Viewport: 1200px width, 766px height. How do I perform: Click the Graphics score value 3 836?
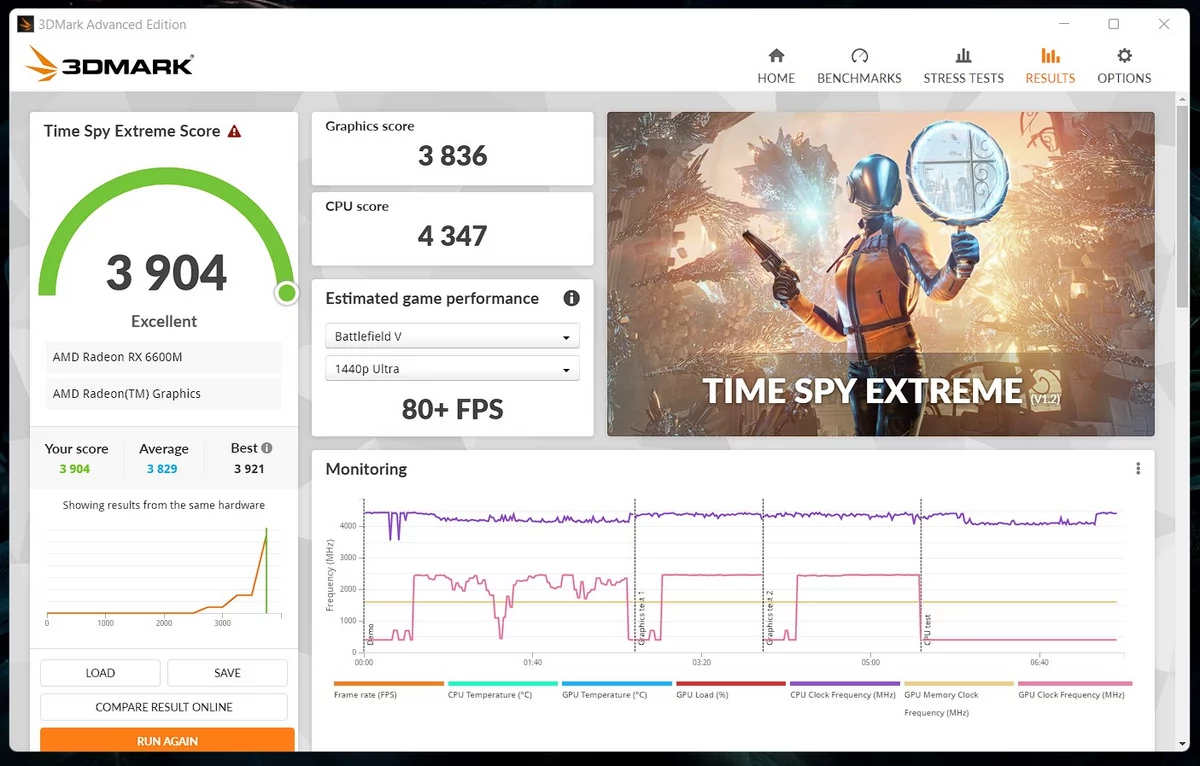[453, 156]
